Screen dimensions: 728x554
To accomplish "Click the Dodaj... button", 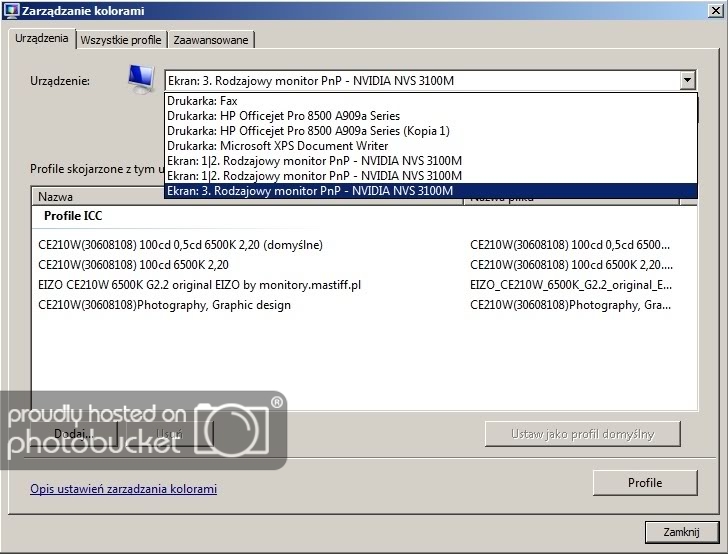I will point(73,434).
